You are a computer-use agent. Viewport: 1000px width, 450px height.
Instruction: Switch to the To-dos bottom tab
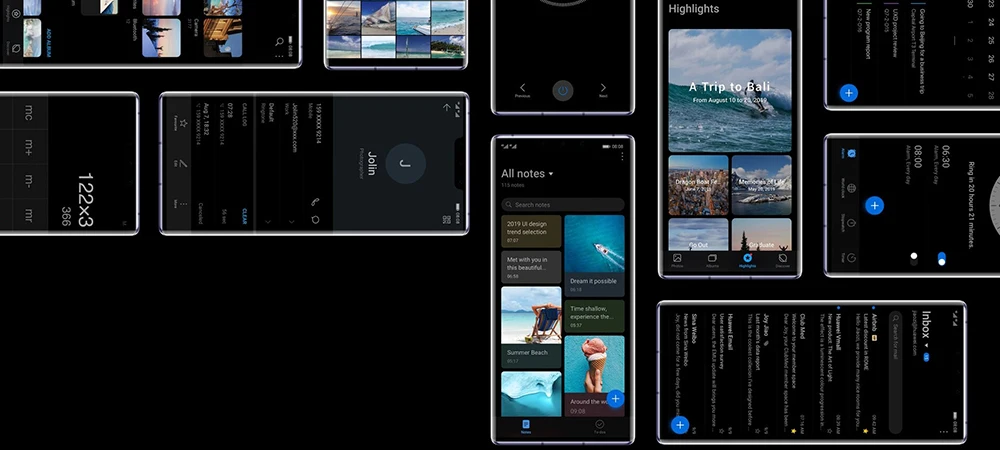coord(599,426)
